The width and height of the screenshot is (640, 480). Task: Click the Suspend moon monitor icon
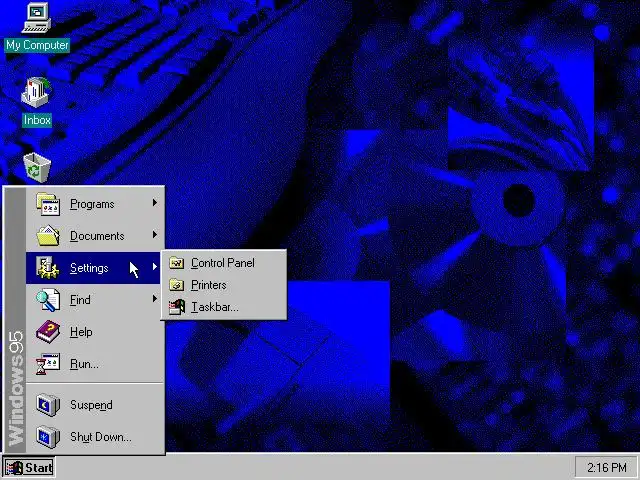pos(48,405)
